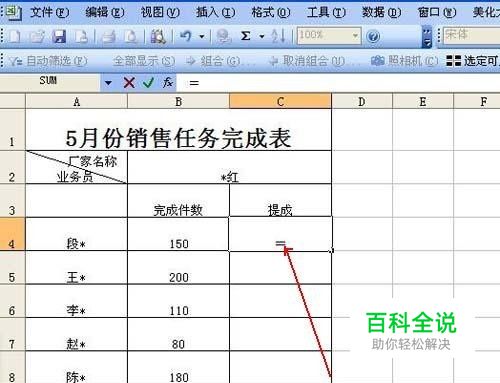
Task: Open the 格式(O) menu
Action: (271, 13)
